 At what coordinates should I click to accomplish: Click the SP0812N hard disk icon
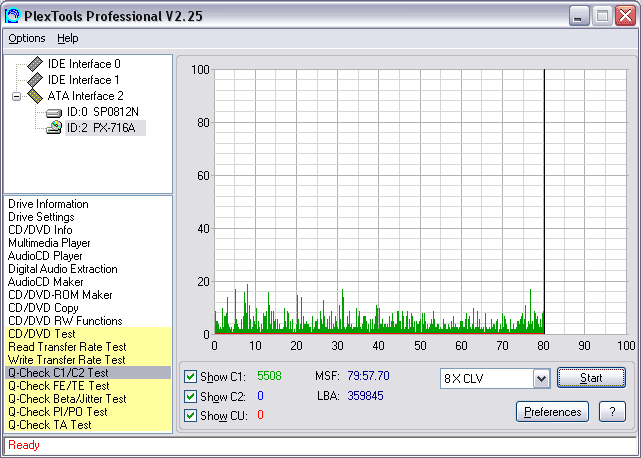click(54, 112)
